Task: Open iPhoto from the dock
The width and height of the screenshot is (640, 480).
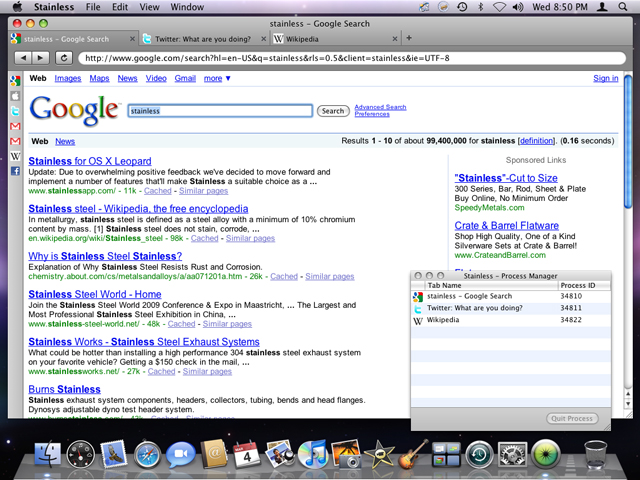Action: [346, 454]
